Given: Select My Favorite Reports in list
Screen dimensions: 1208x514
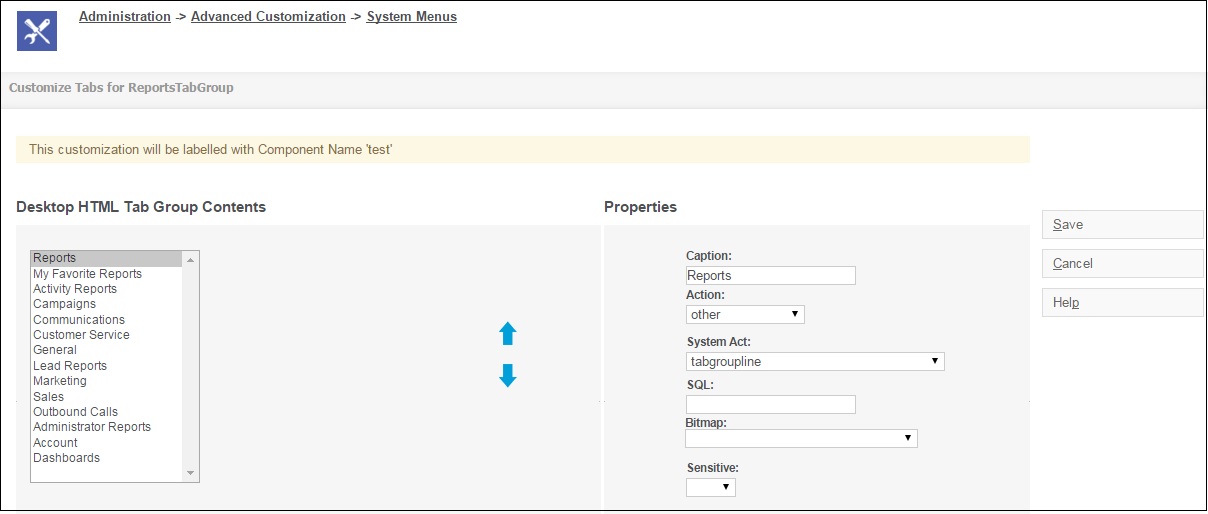Looking at the screenshot, I should point(87,274).
